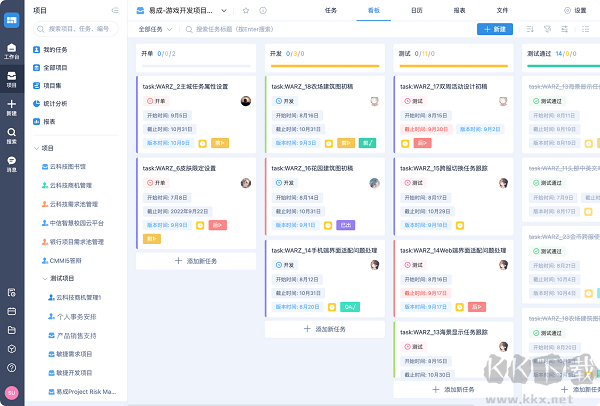Open the project info icon next to the star
This screenshot has width=600, height=406.
tap(263, 10)
